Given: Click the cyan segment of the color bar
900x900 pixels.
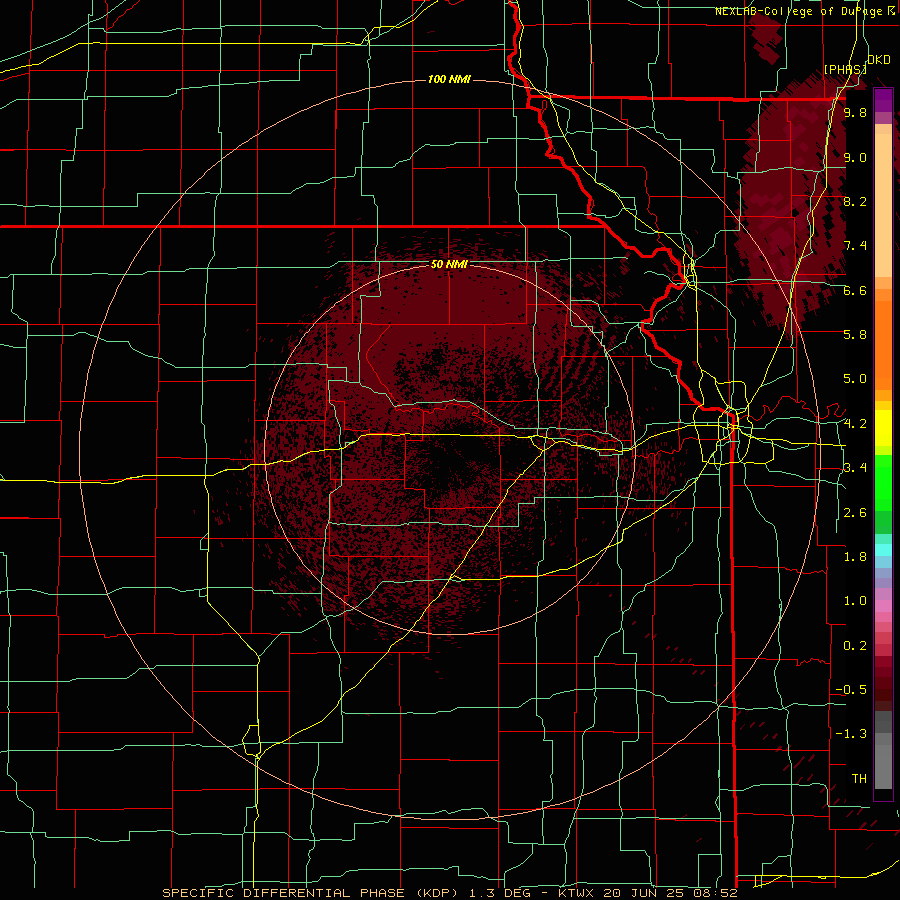Looking at the screenshot, I should [883, 550].
